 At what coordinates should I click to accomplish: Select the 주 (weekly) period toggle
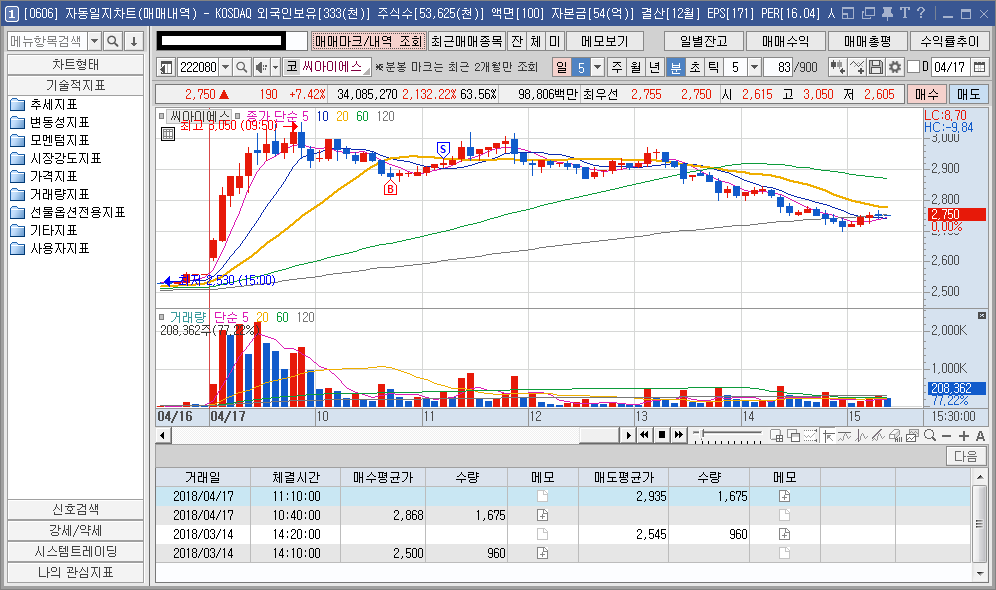[x=617, y=67]
